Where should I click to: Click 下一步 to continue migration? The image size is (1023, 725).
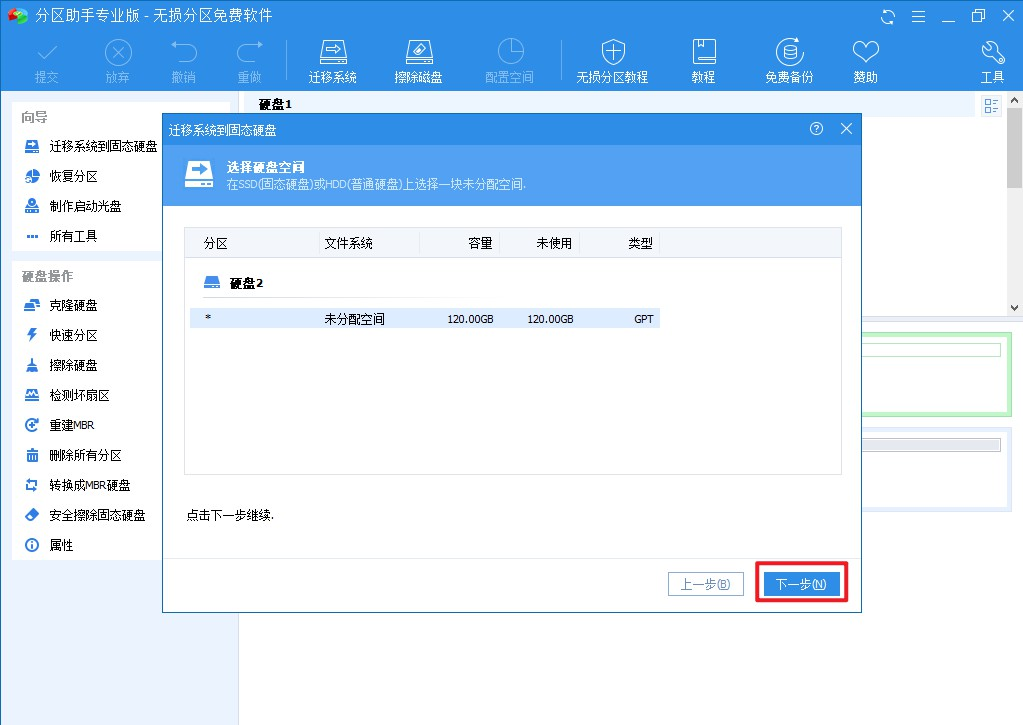pyautogui.click(x=799, y=586)
